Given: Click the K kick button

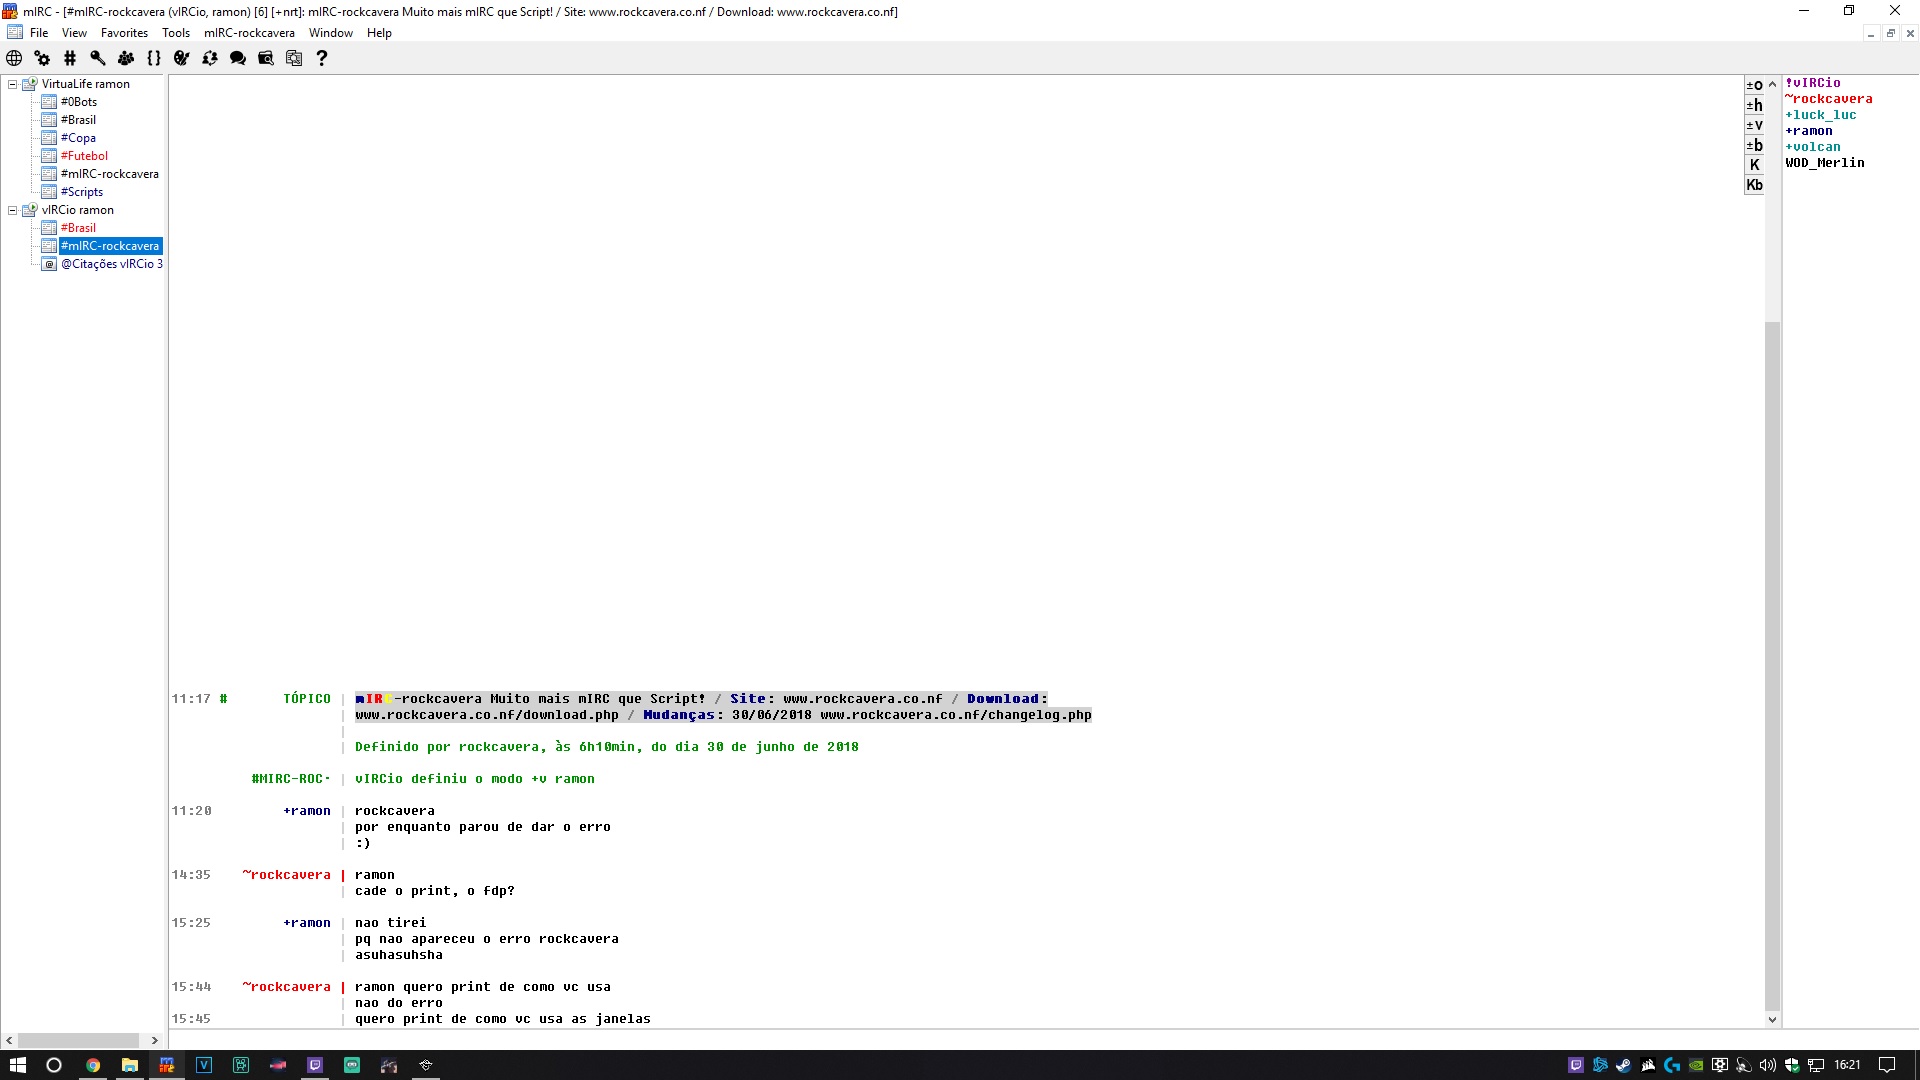Looking at the screenshot, I should [1754, 165].
